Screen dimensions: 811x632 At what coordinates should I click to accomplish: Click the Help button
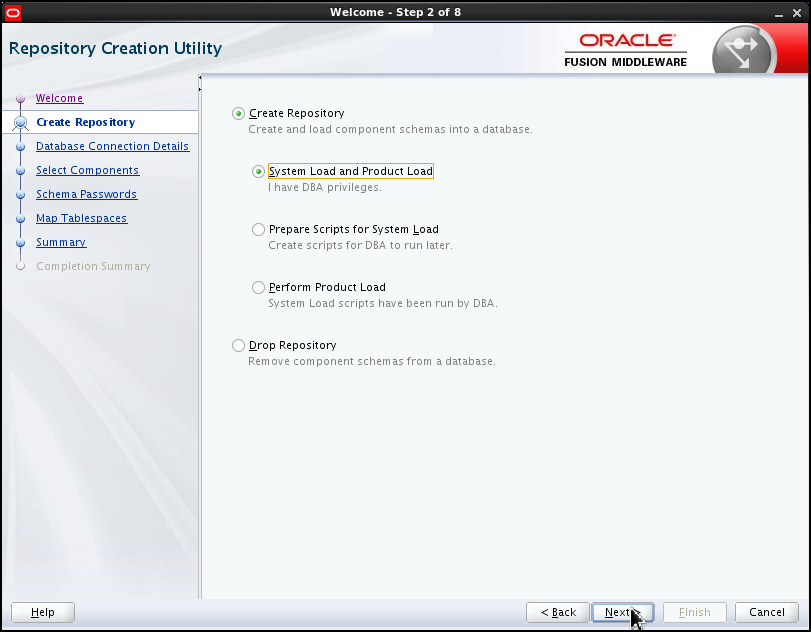pyautogui.click(x=42, y=612)
